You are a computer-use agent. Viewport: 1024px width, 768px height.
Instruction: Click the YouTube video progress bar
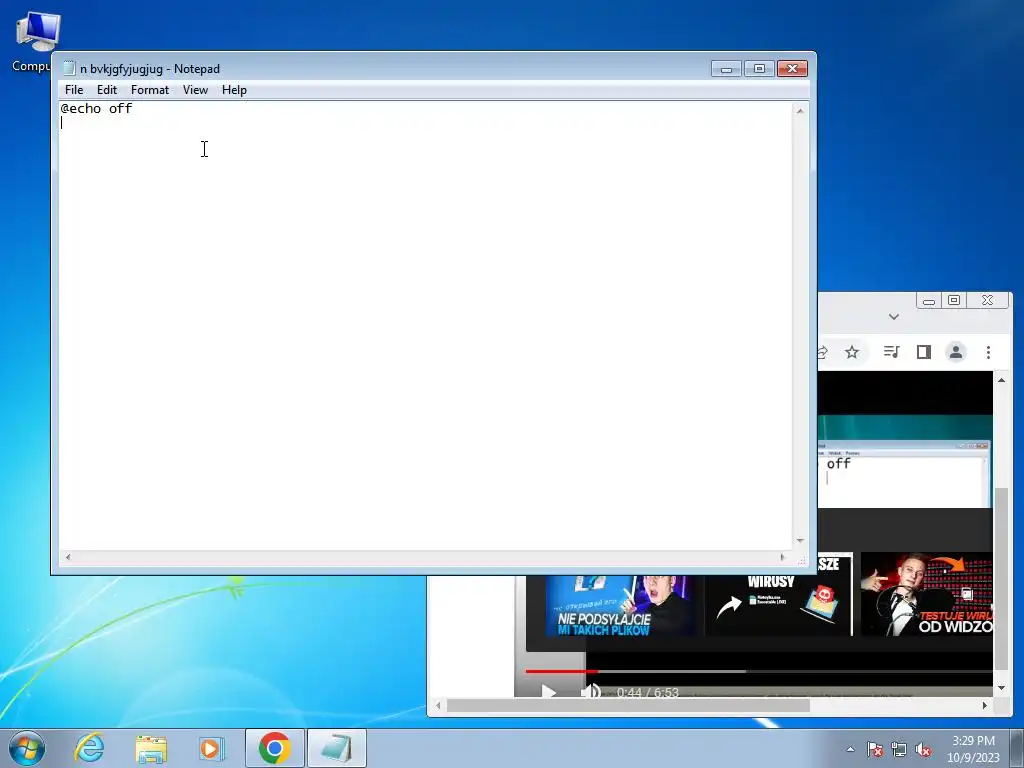point(758,671)
